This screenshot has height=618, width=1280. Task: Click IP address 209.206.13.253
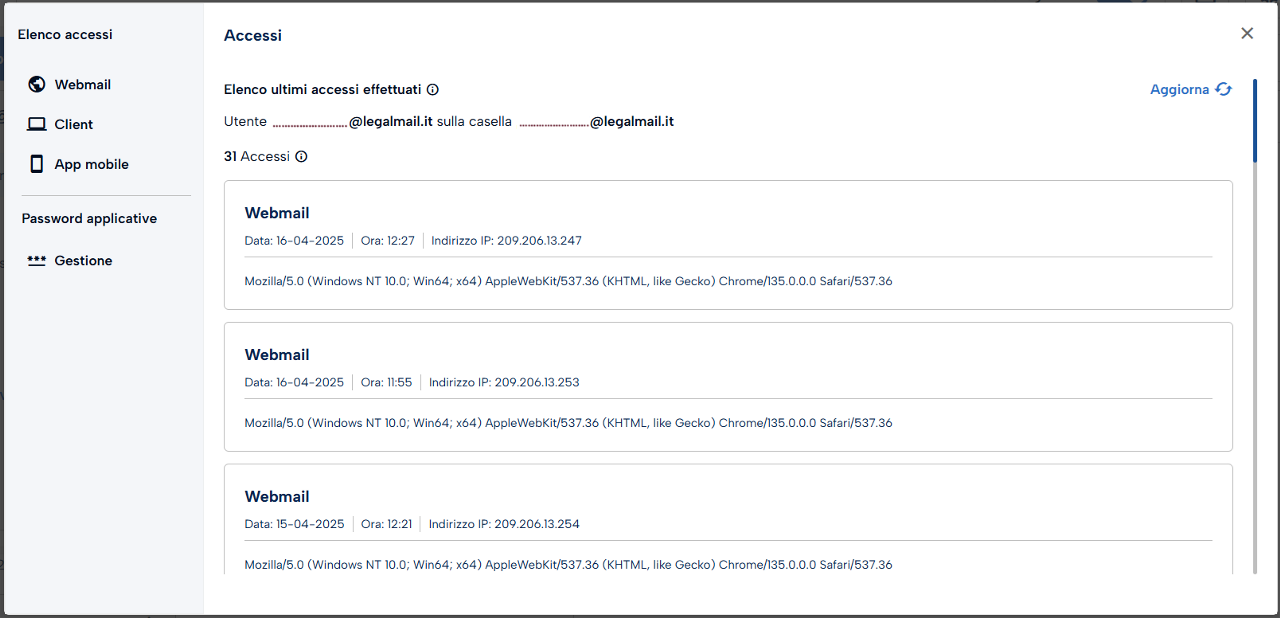pos(537,382)
